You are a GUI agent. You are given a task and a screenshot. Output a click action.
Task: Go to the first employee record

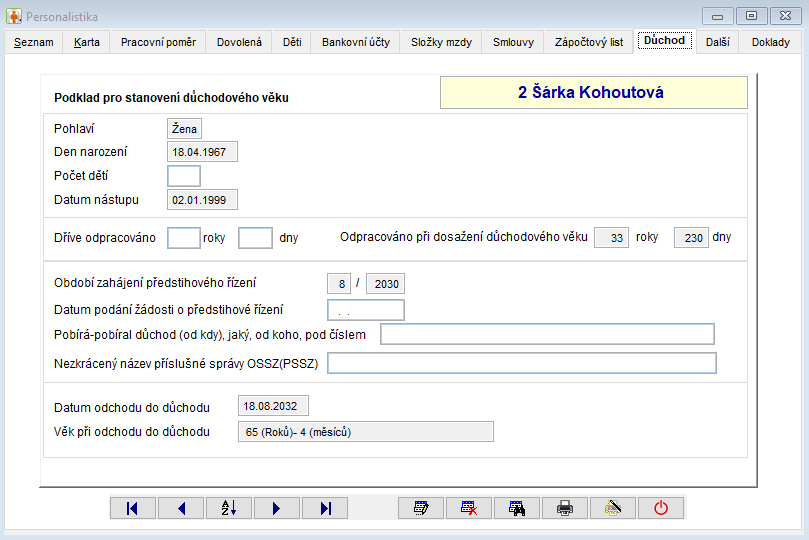[133, 508]
